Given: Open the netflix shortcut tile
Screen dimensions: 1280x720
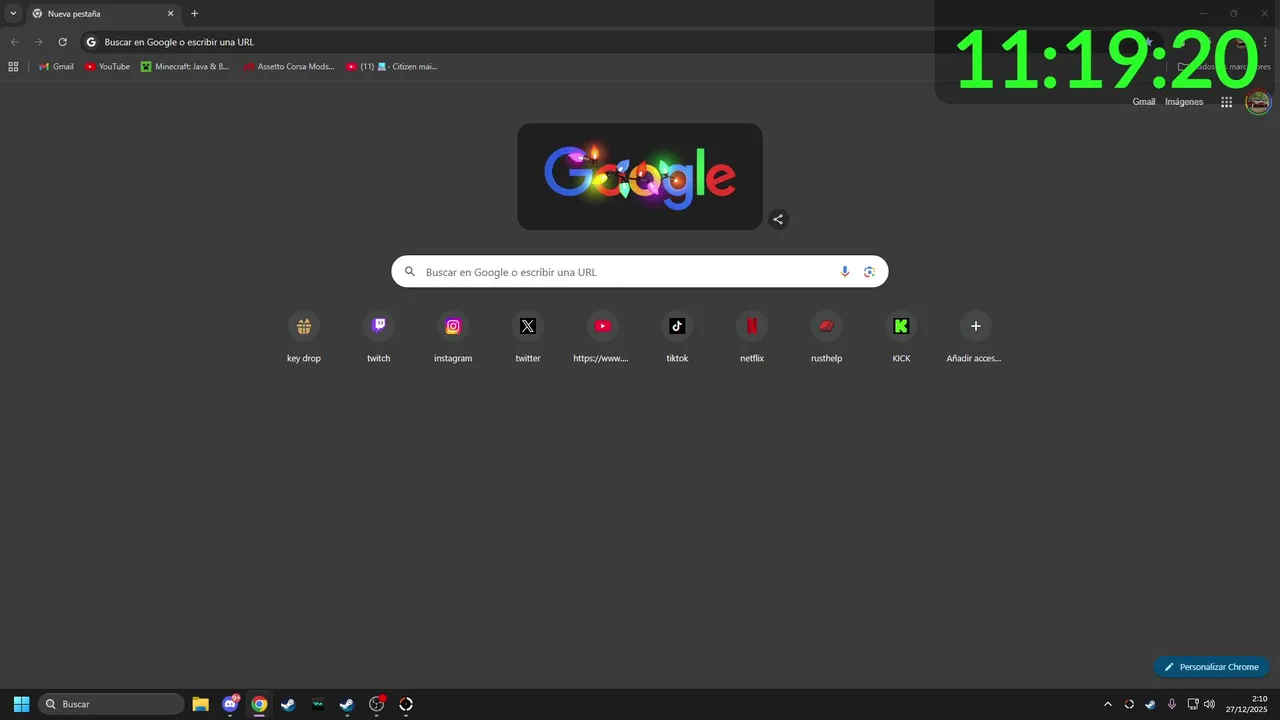Looking at the screenshot, I should coord(752,337).
